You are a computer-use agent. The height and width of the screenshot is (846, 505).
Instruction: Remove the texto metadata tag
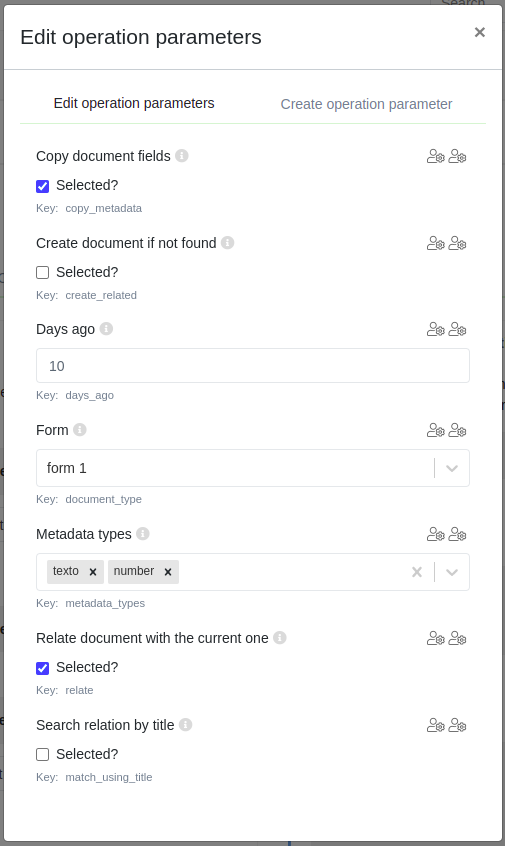point(93,572)
